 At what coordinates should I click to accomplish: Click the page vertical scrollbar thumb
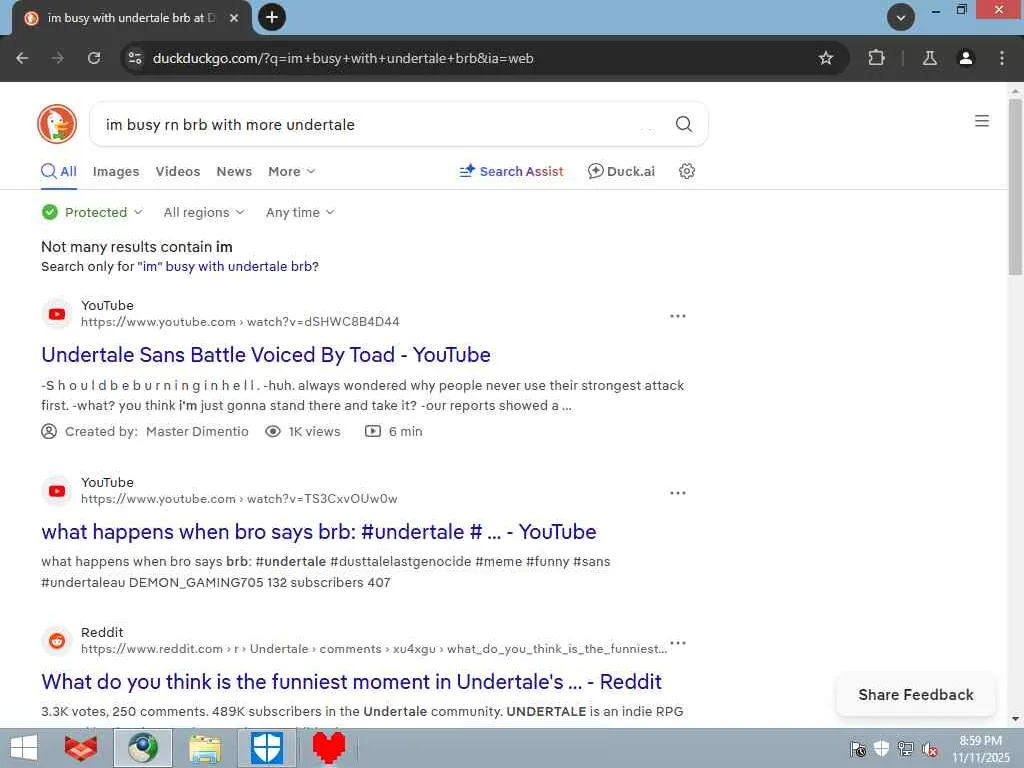(x=1016, y=187)
